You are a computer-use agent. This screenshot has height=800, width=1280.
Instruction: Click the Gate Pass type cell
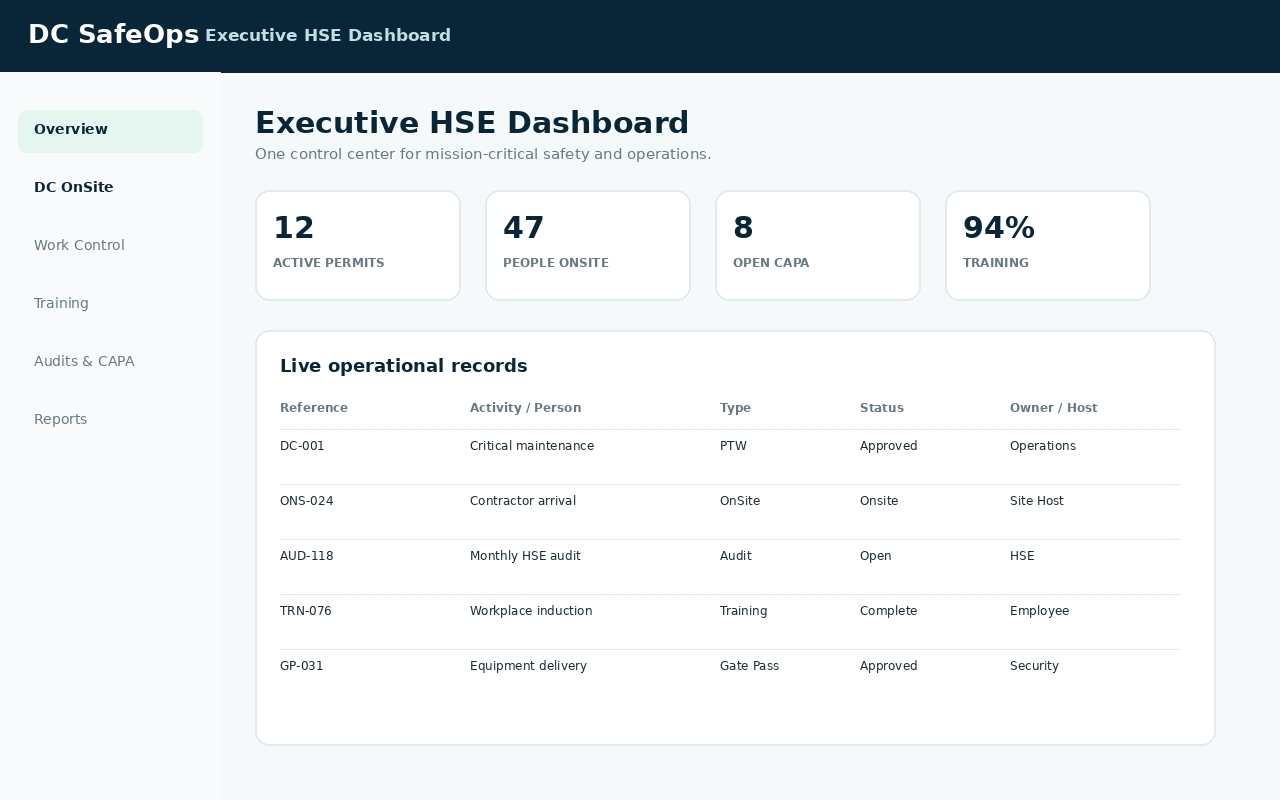click(x=749, y=666)
